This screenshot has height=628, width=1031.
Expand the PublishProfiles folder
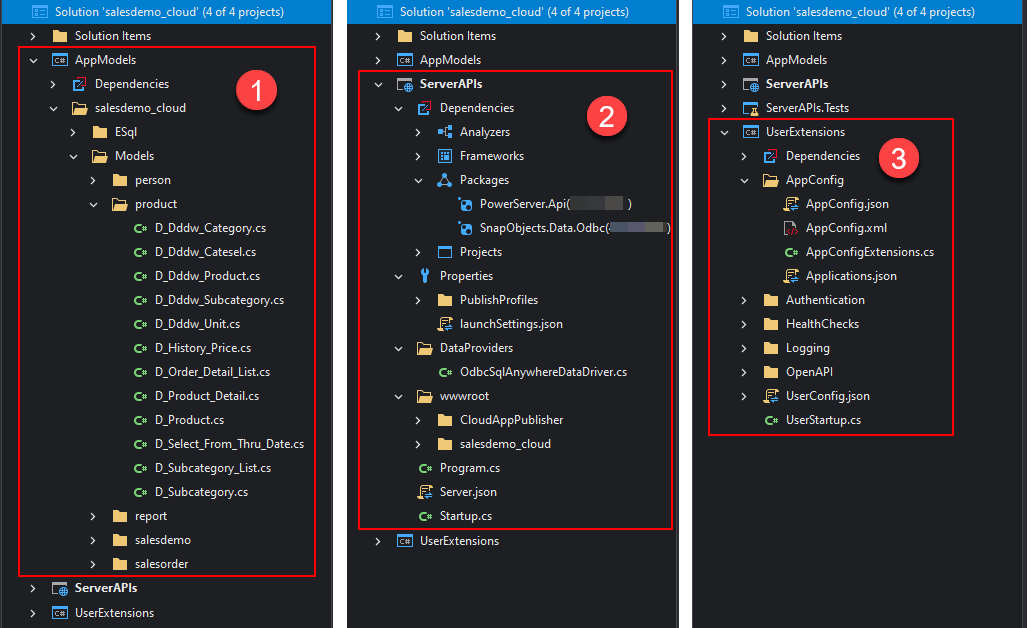[x=418, y=300]
